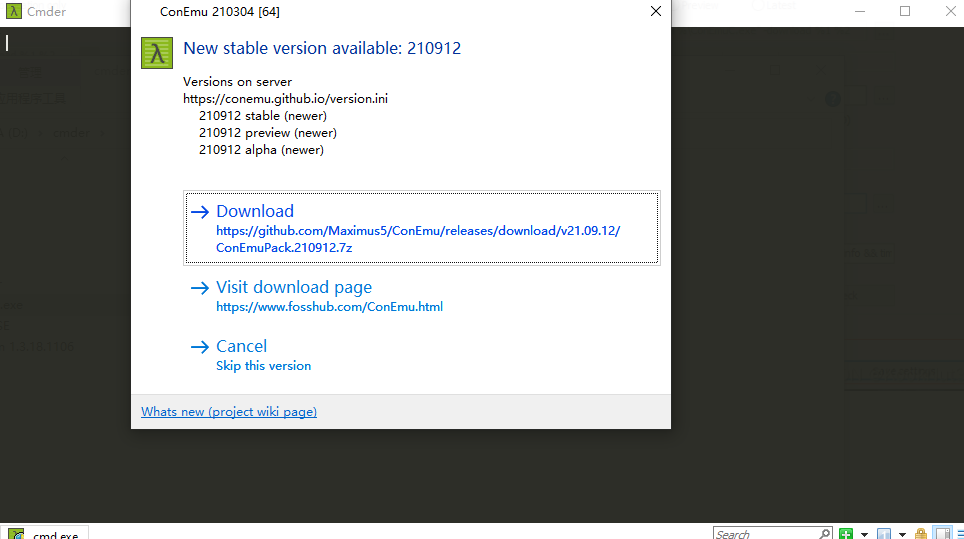The image size is (964, 539).
Task: Toggle the alternative mode scrollback icon
Action: (942, 533)
